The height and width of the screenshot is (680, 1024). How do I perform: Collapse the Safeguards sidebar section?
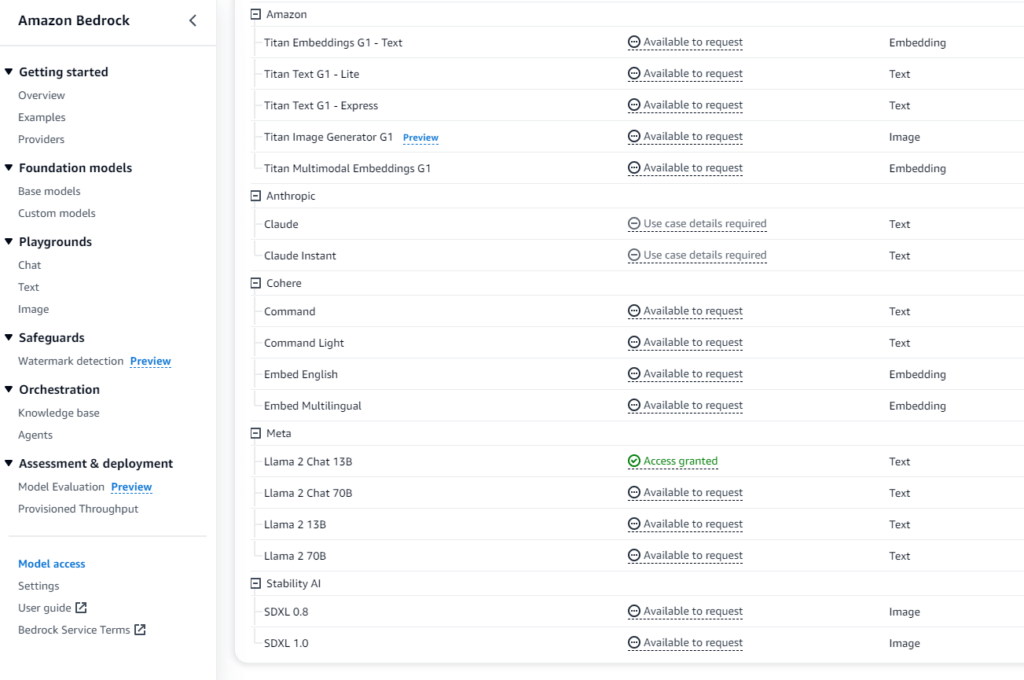8,338
